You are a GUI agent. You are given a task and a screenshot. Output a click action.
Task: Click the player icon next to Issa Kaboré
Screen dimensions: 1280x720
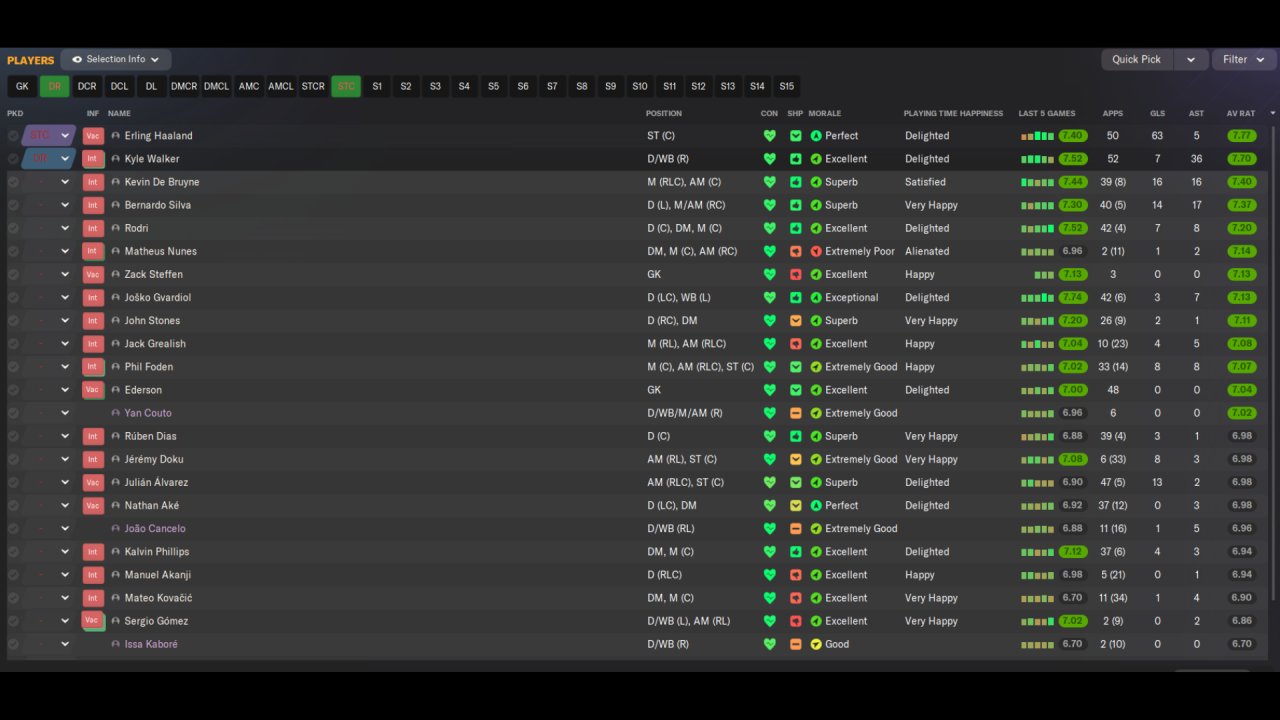[116, 644]
